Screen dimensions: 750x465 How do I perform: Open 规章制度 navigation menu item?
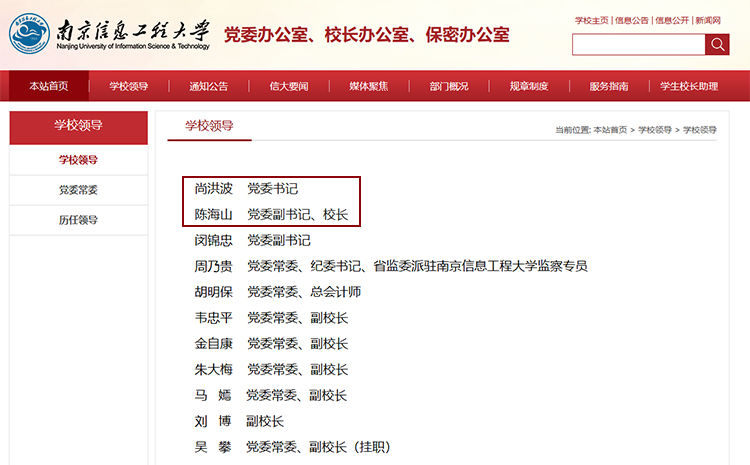tap(529, 86)
